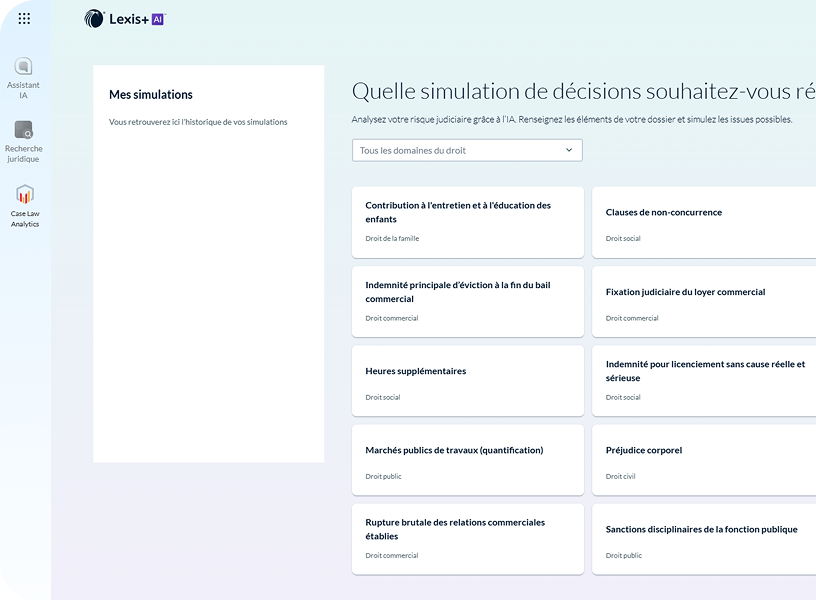Choose 'Rupture brutale des relations commerciales' card
The width and height of the screenshot is (816, 600).
point(467,538)
